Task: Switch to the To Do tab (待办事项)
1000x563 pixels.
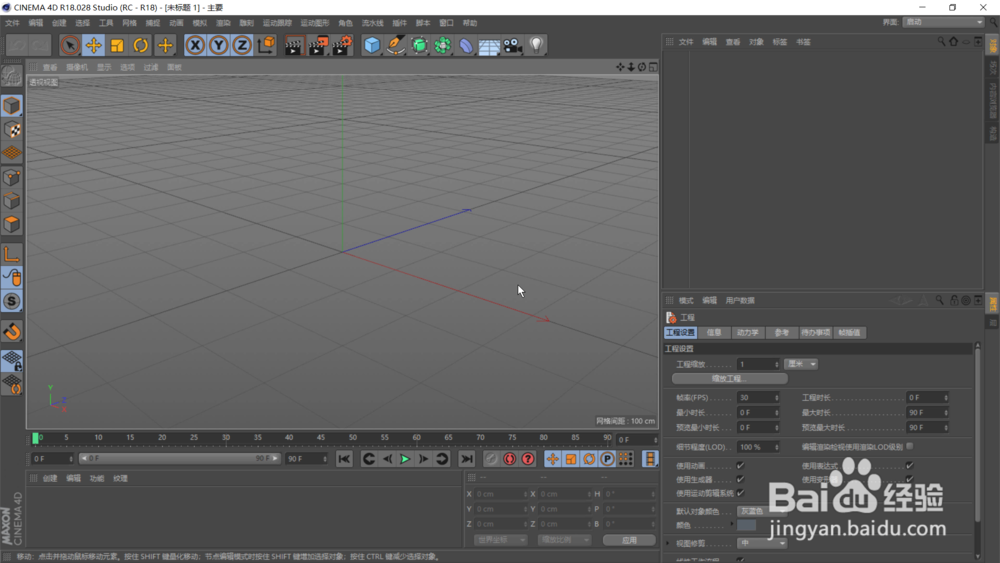Action: click(816, 333)
